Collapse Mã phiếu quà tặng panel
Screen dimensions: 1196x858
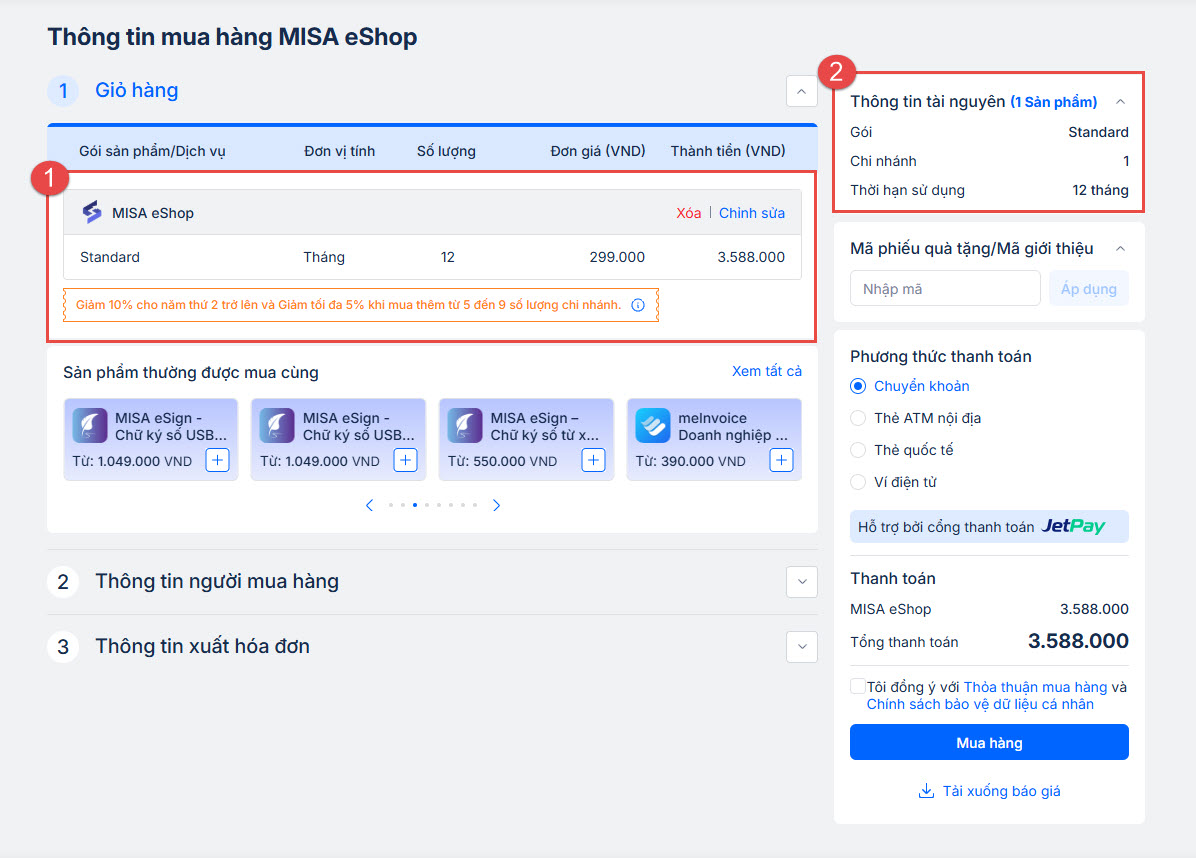click(1120, 249)
